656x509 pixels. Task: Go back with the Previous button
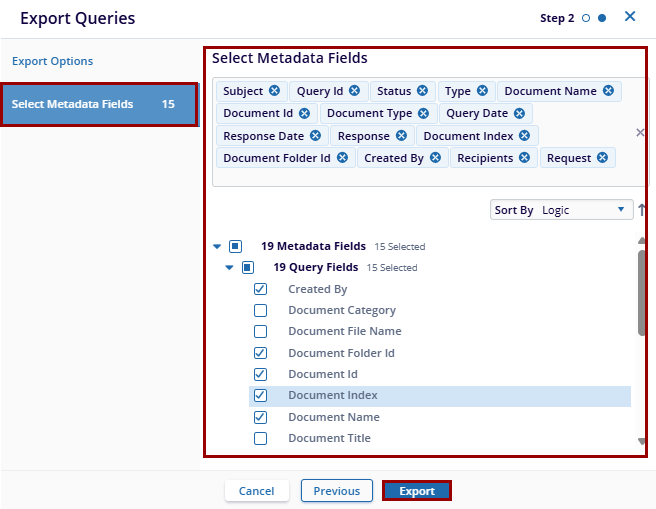point(337,491)
